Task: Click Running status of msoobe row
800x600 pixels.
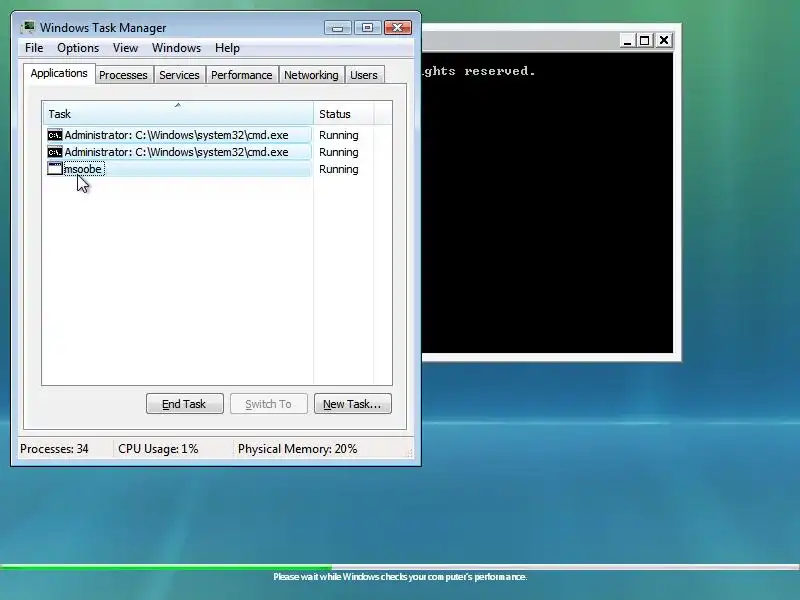Action: (339, 169)
